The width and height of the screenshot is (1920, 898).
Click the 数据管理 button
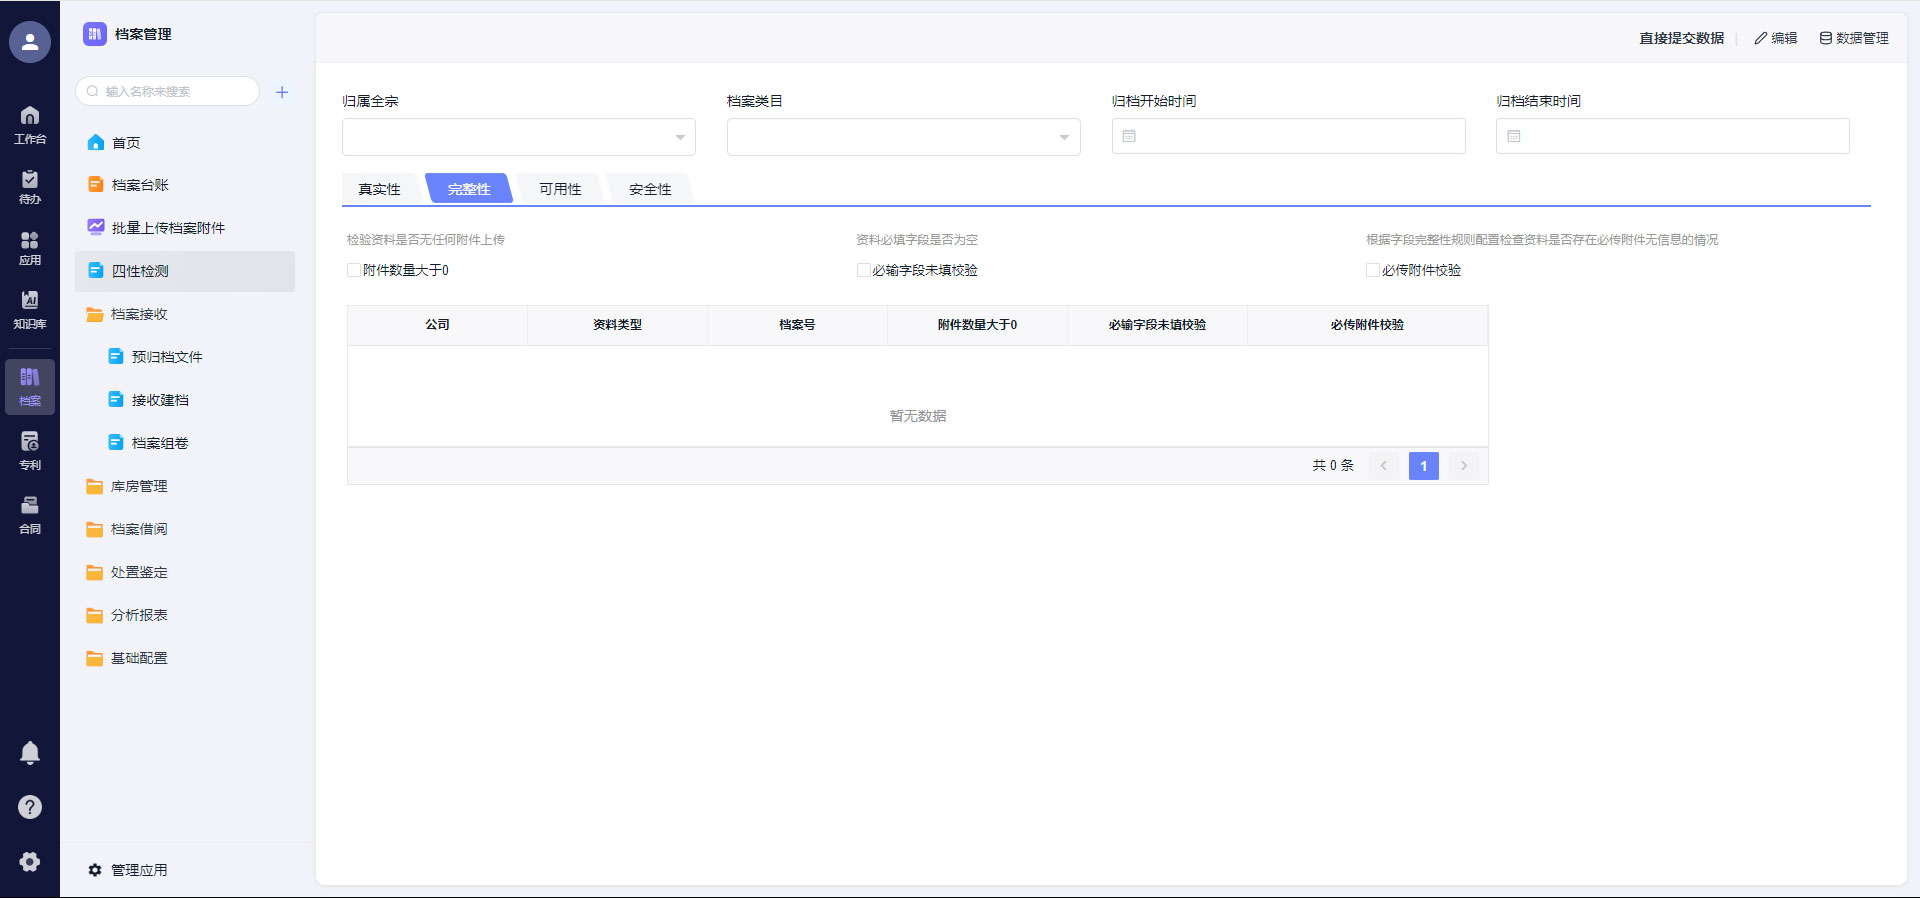1853,38
